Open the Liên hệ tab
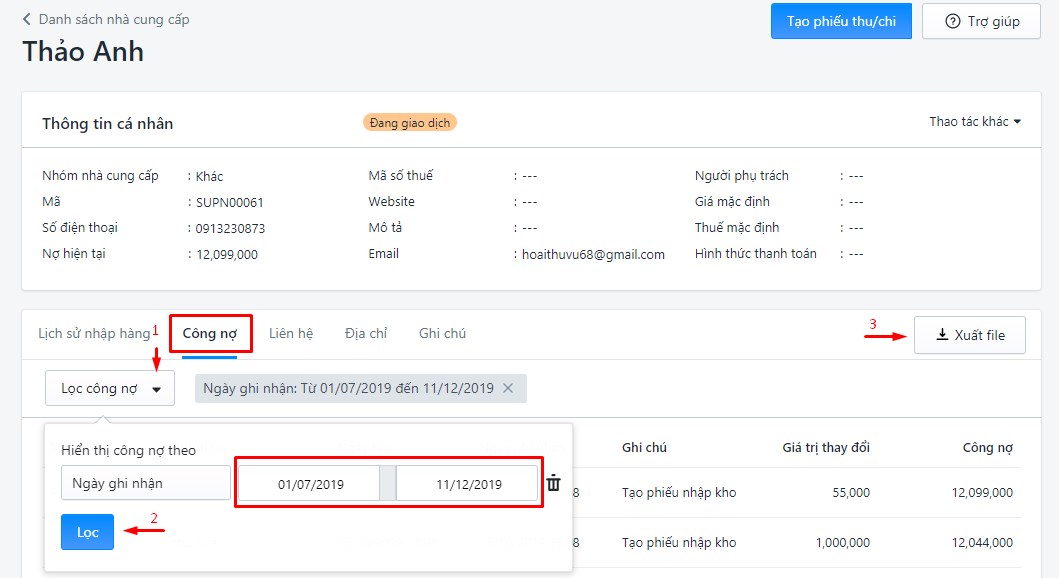Viewport: 1059px width, 578px height. click(290, 334)
